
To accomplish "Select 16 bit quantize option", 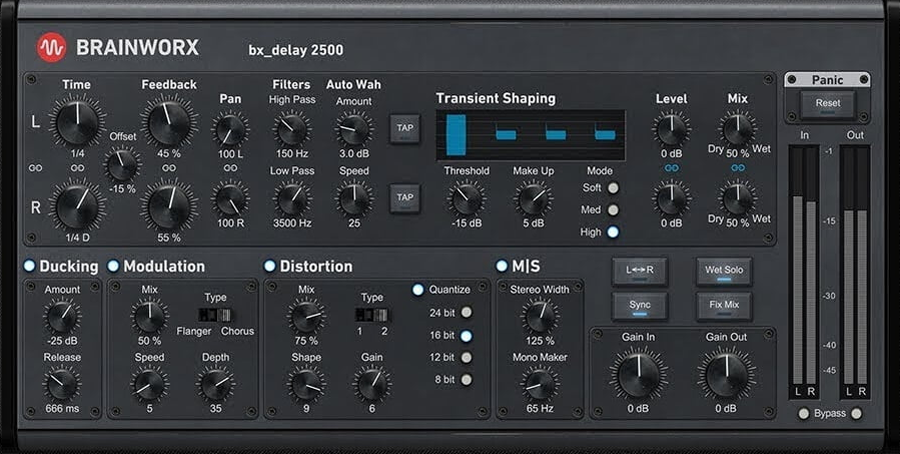I will pos(466,335).
